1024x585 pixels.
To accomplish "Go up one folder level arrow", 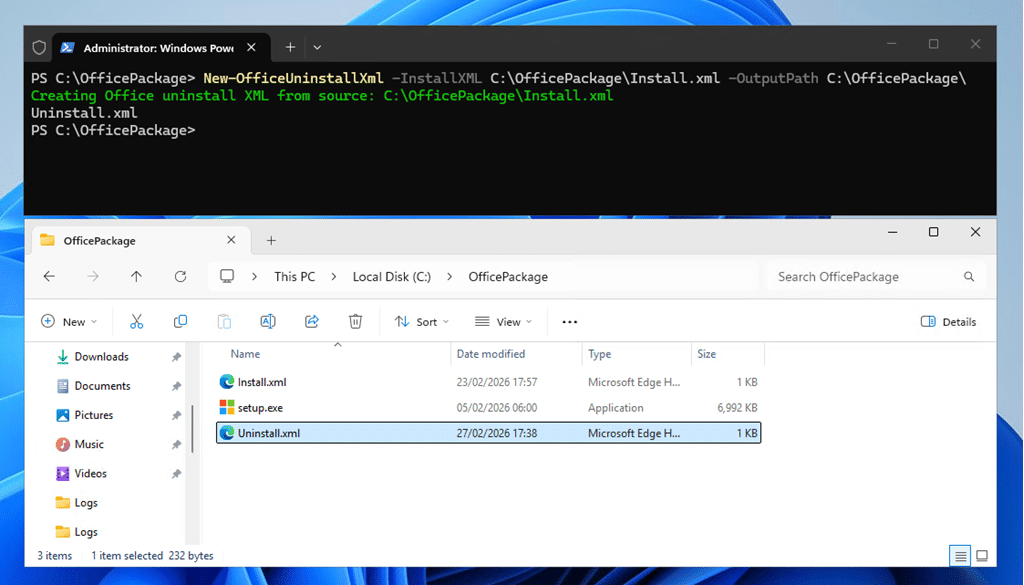I will (x=136, y=277).
